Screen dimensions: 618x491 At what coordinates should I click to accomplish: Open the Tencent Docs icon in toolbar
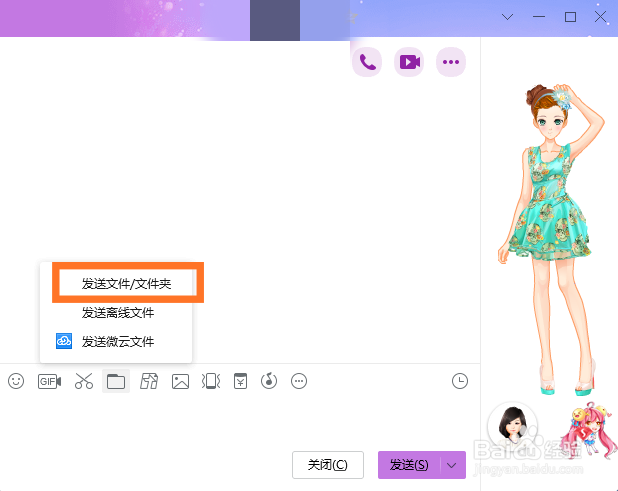pos(149,381)
